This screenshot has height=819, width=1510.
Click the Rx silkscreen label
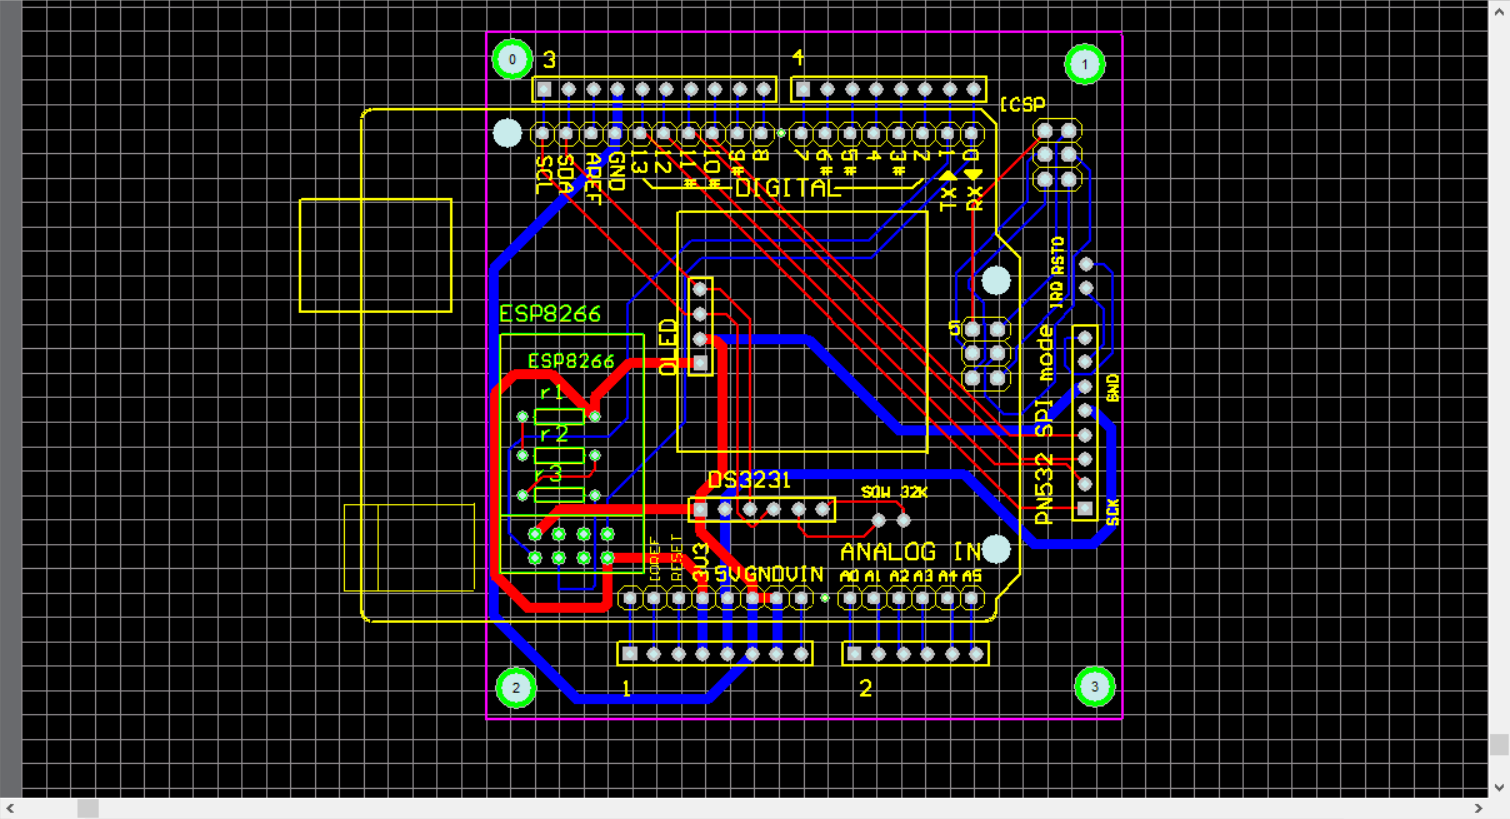(x=974, y=197)
